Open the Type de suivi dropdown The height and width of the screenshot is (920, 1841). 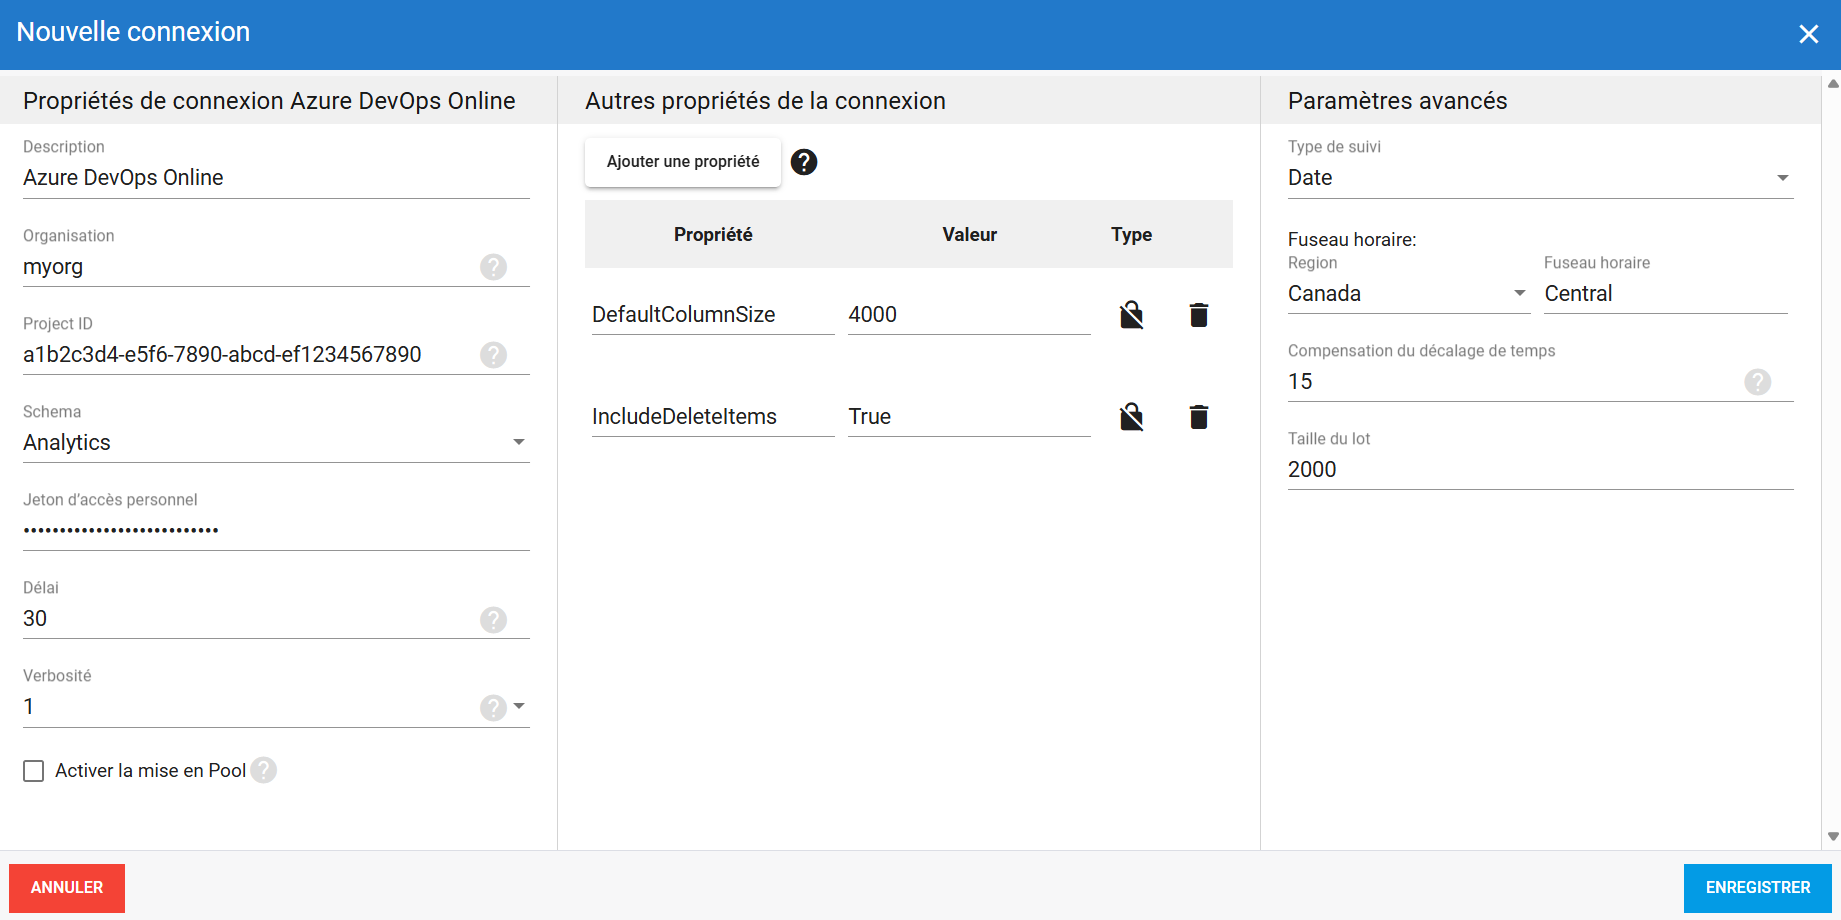coord(1541,178)
